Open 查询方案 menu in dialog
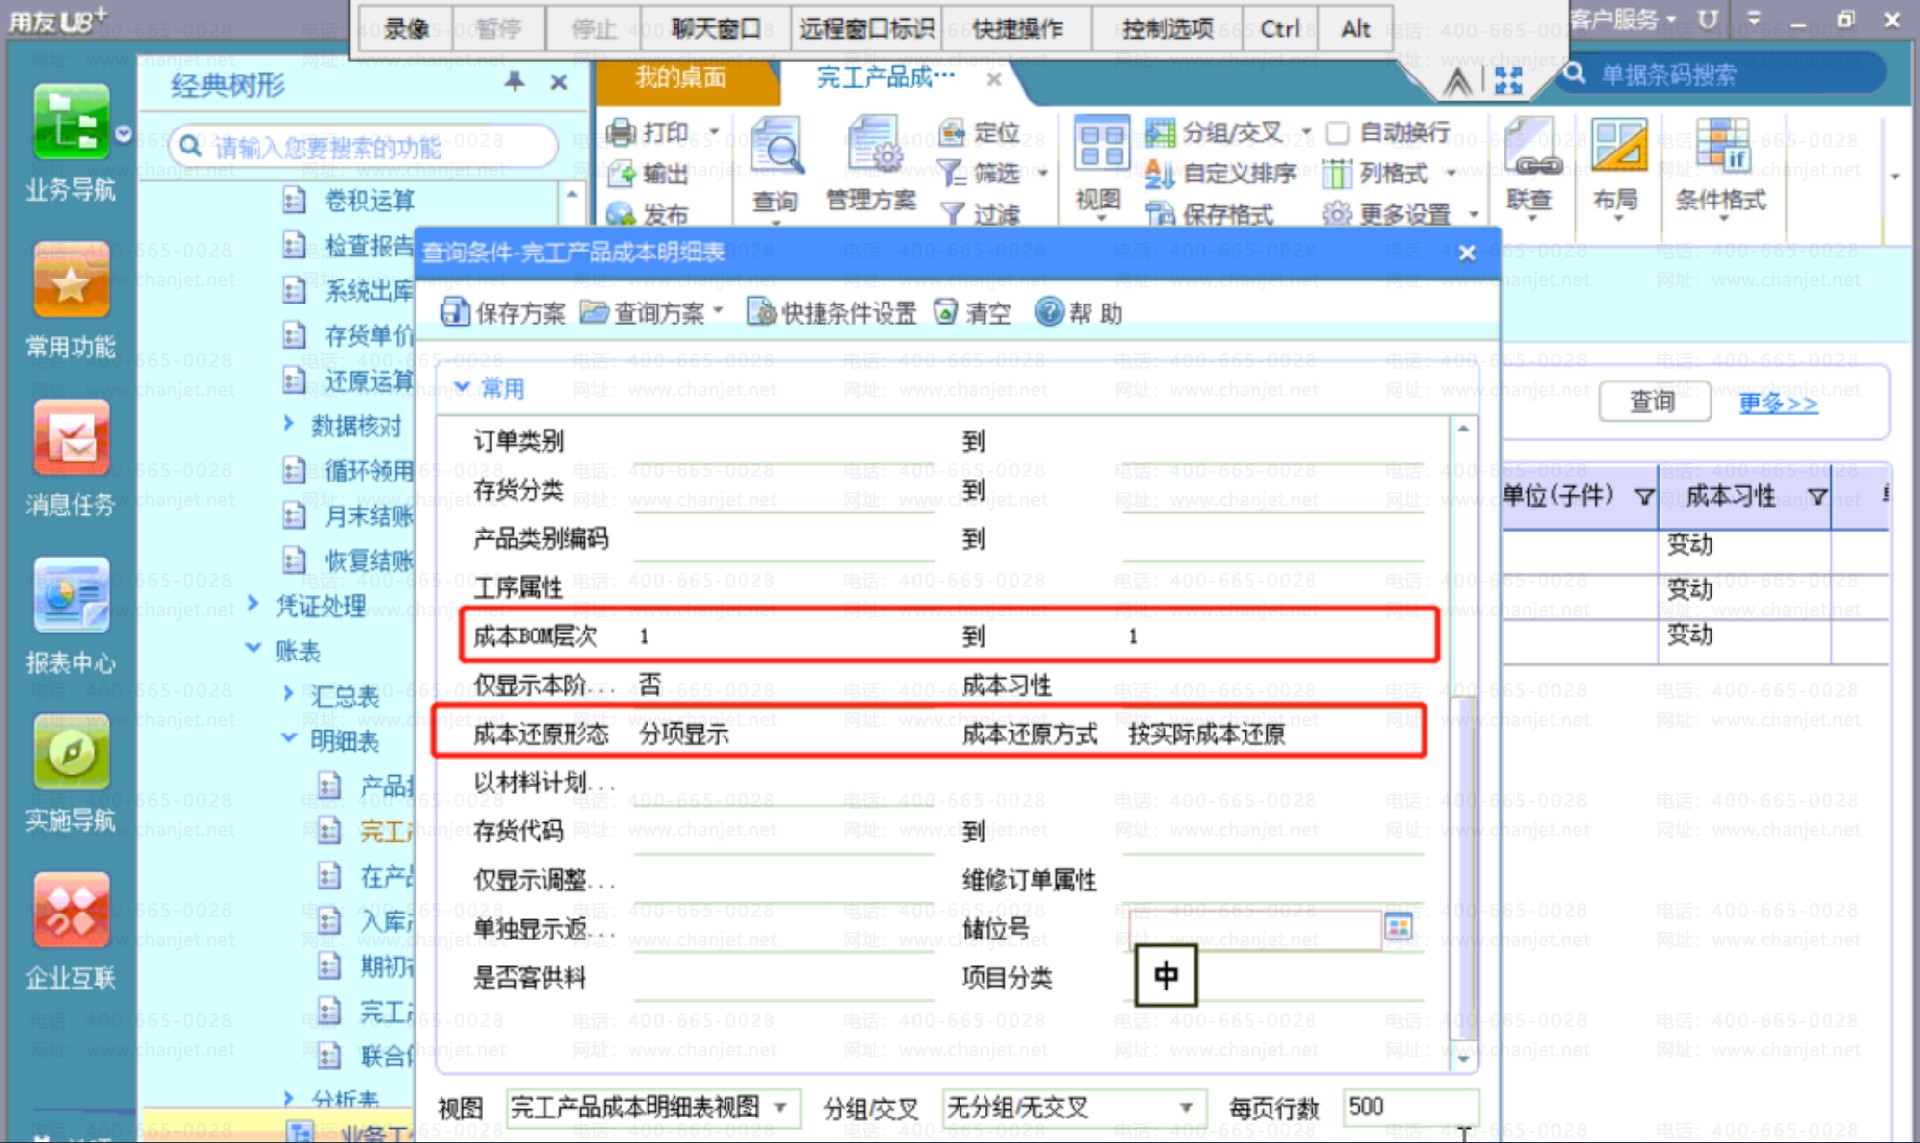 650,313
